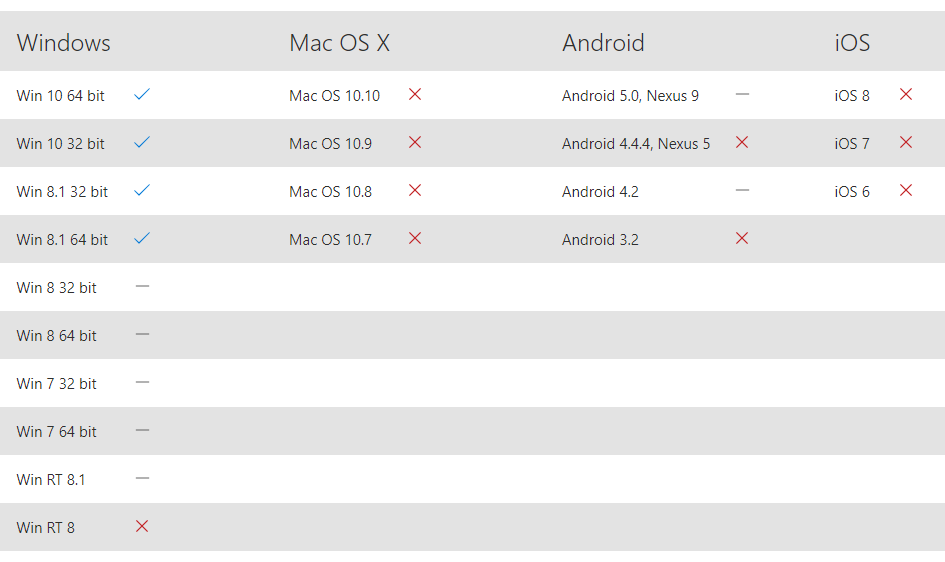
Task: Select the iOS column header
Action: [x=852, y=43]
